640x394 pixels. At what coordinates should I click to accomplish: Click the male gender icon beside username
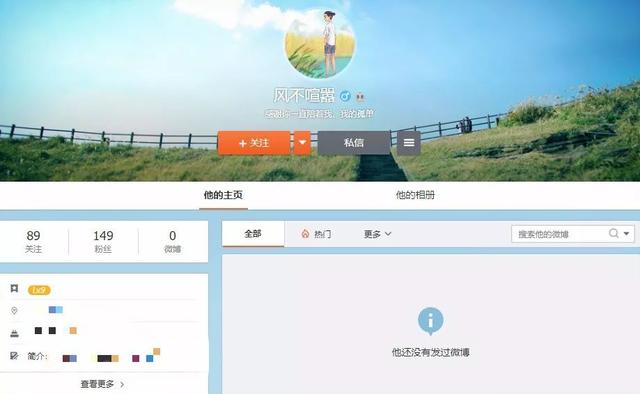click(345, 96)
